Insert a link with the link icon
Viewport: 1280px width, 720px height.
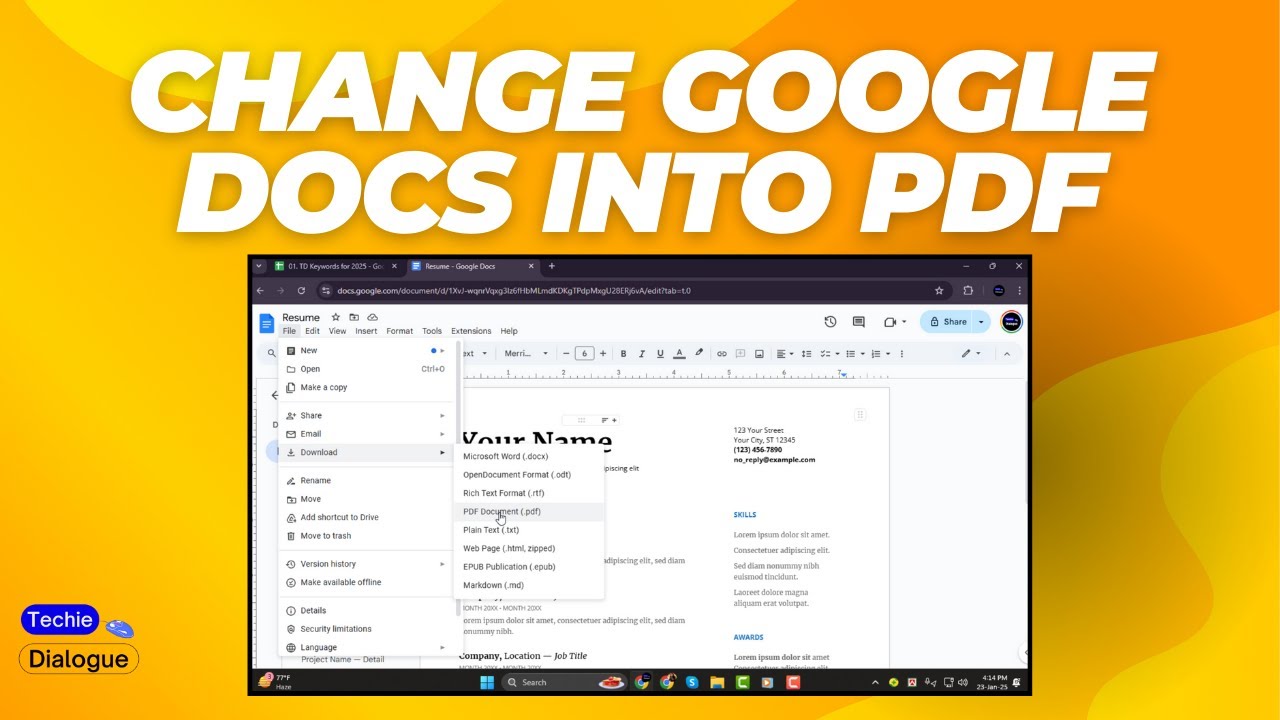pyautogui.click(x=722, y=353)
